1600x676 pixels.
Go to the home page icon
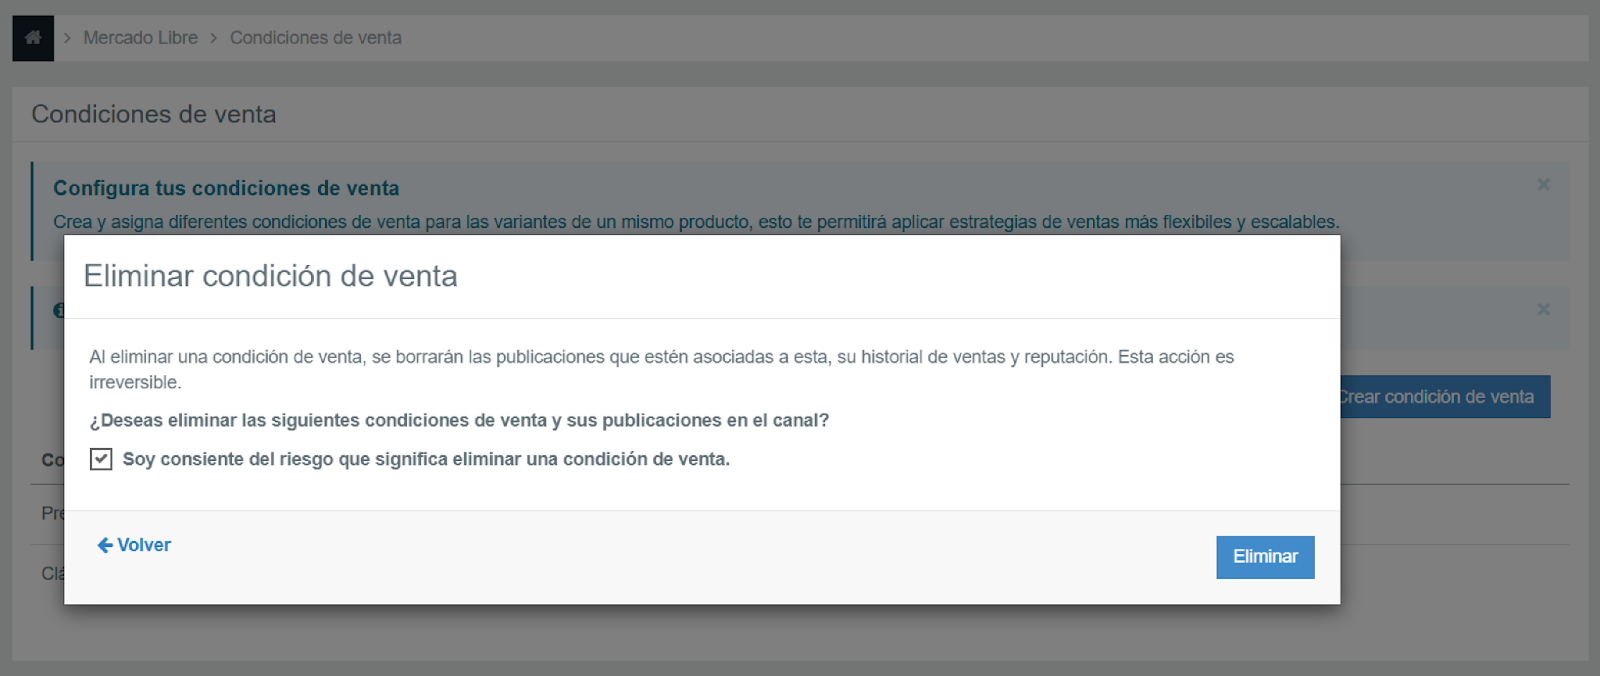32,38
